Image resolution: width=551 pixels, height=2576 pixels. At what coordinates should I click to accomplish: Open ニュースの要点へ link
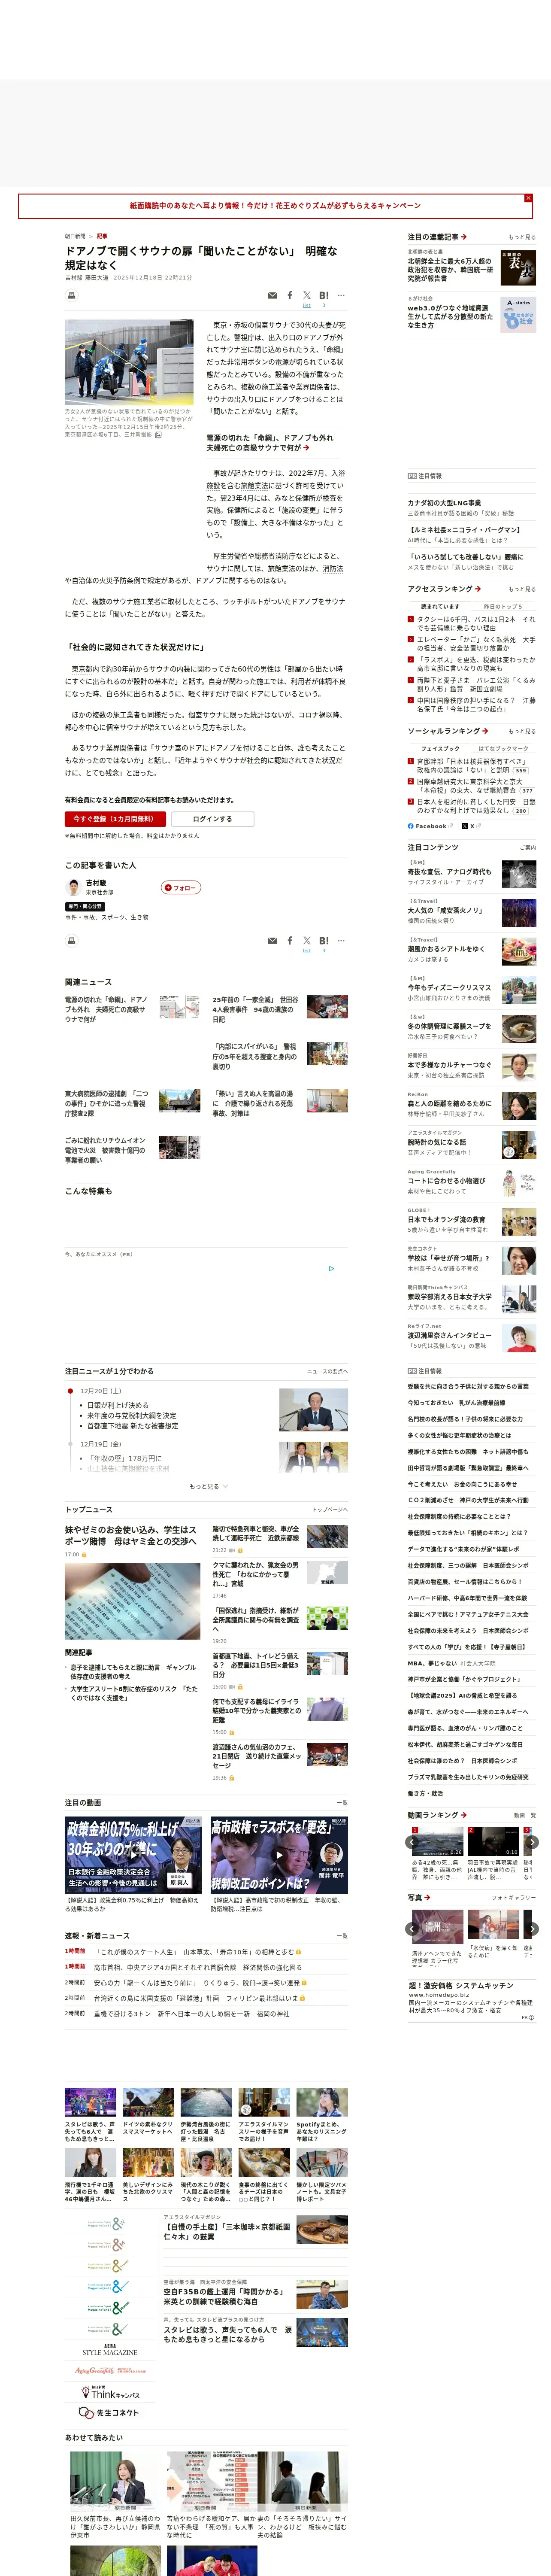click(x=327, y=1371)
